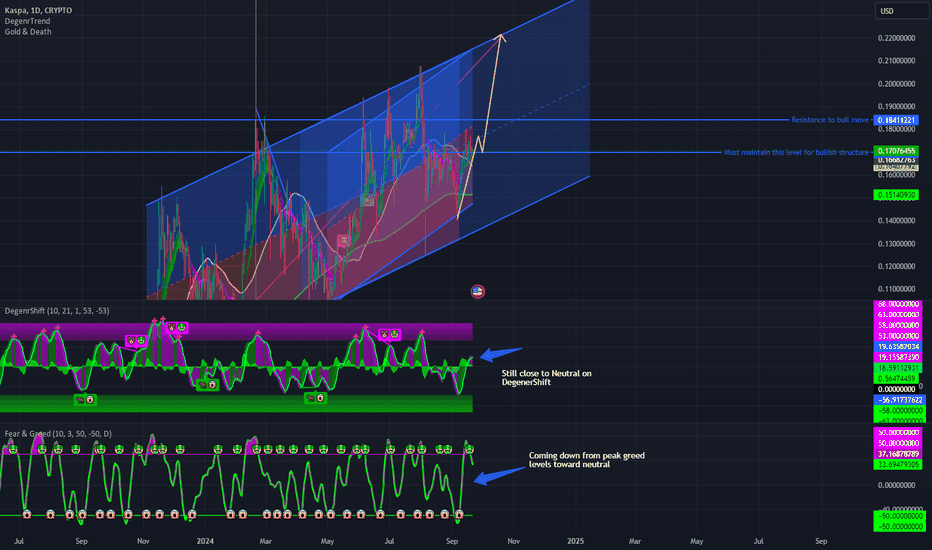The height and width of the screenshot is (550, 932).
Task: Click the blue 19.63582034 DegenrShift value label
Action: point(899,347)
